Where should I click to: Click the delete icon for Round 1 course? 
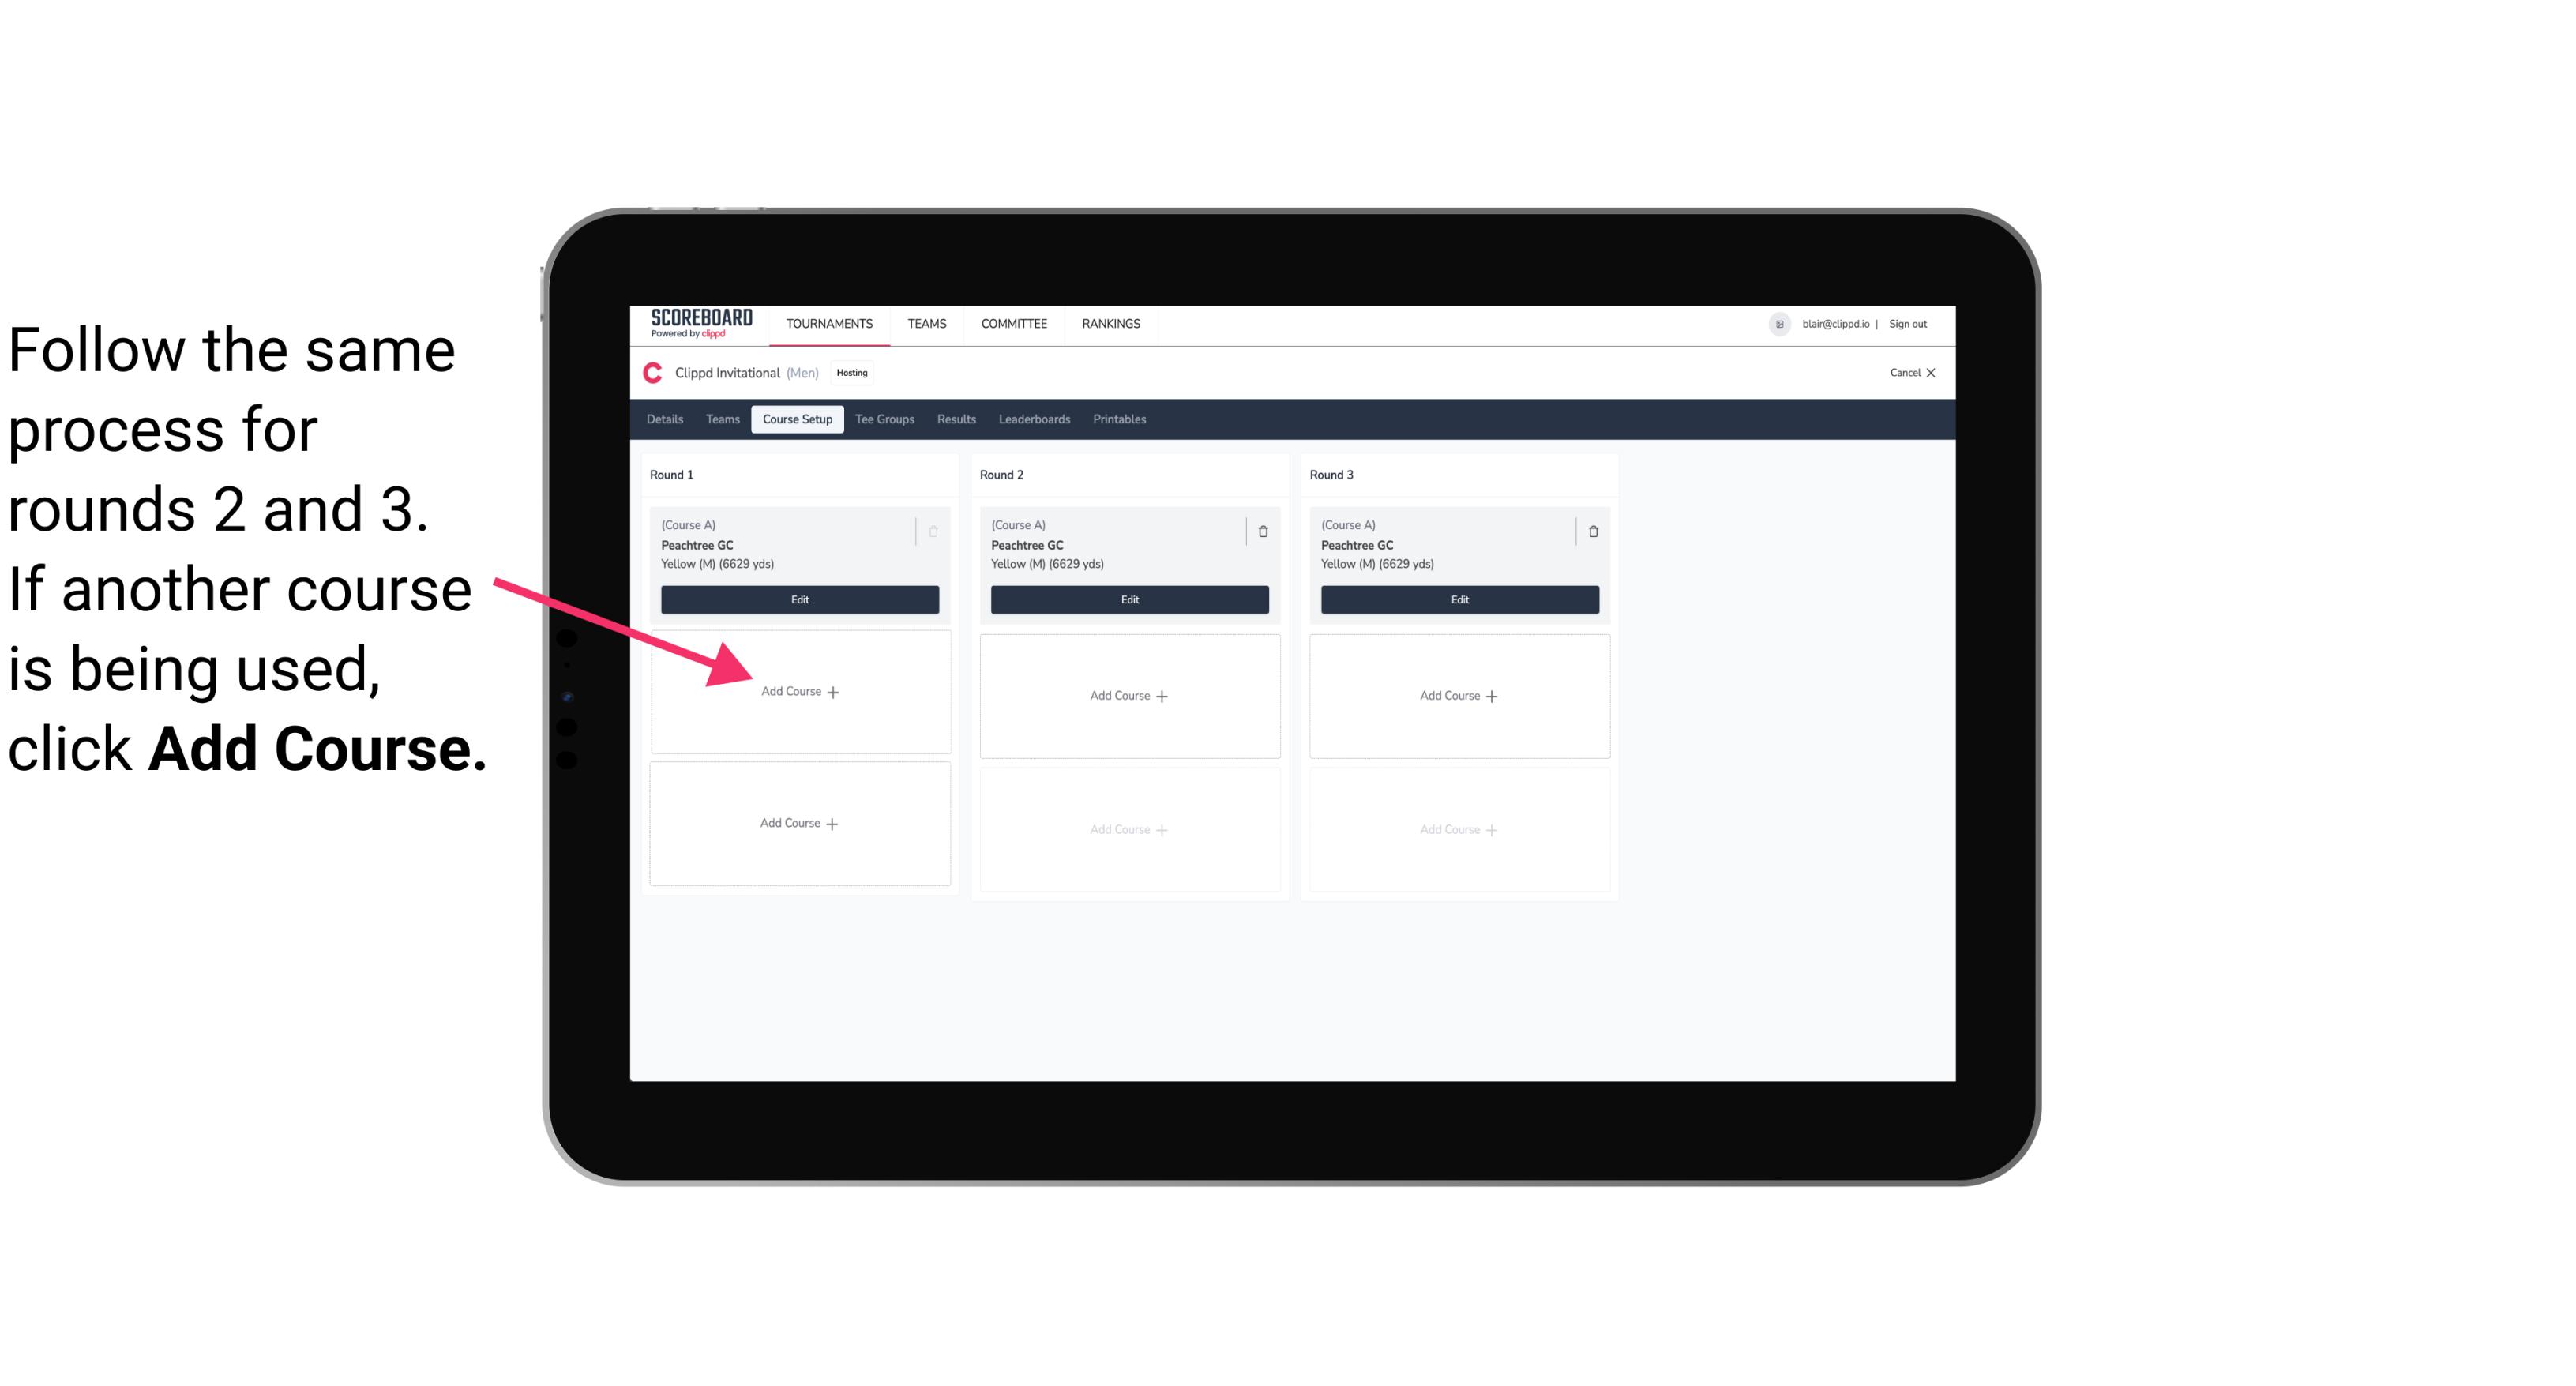pos(932,528)
